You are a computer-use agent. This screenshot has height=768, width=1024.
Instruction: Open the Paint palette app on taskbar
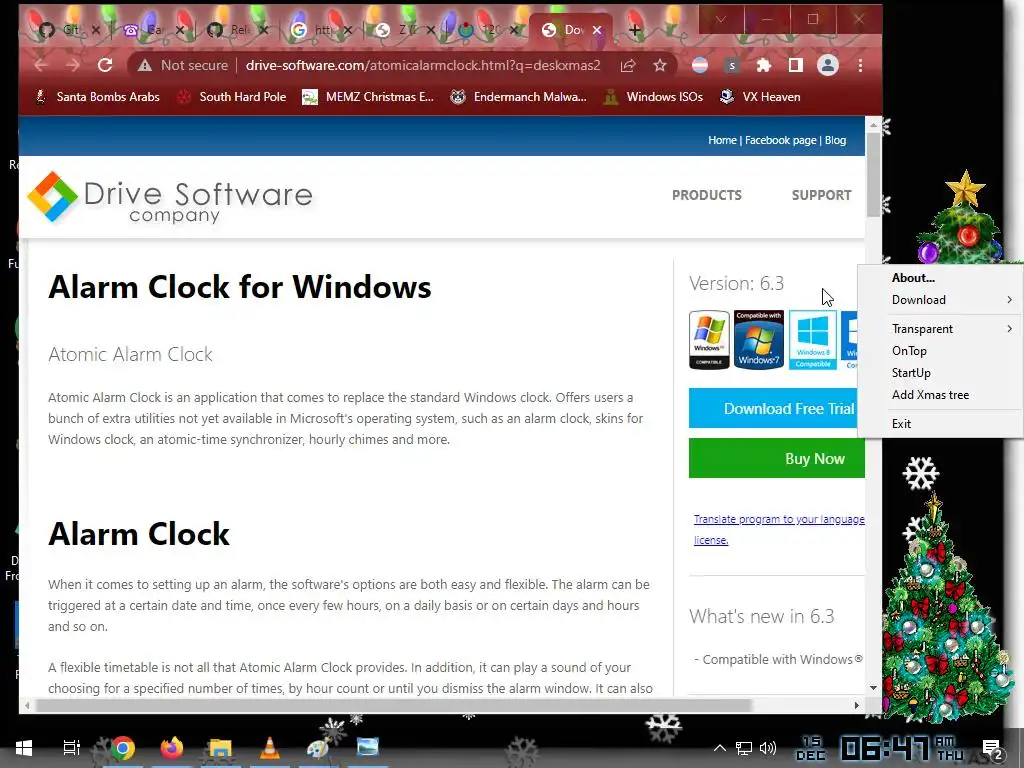click(318, 748)
